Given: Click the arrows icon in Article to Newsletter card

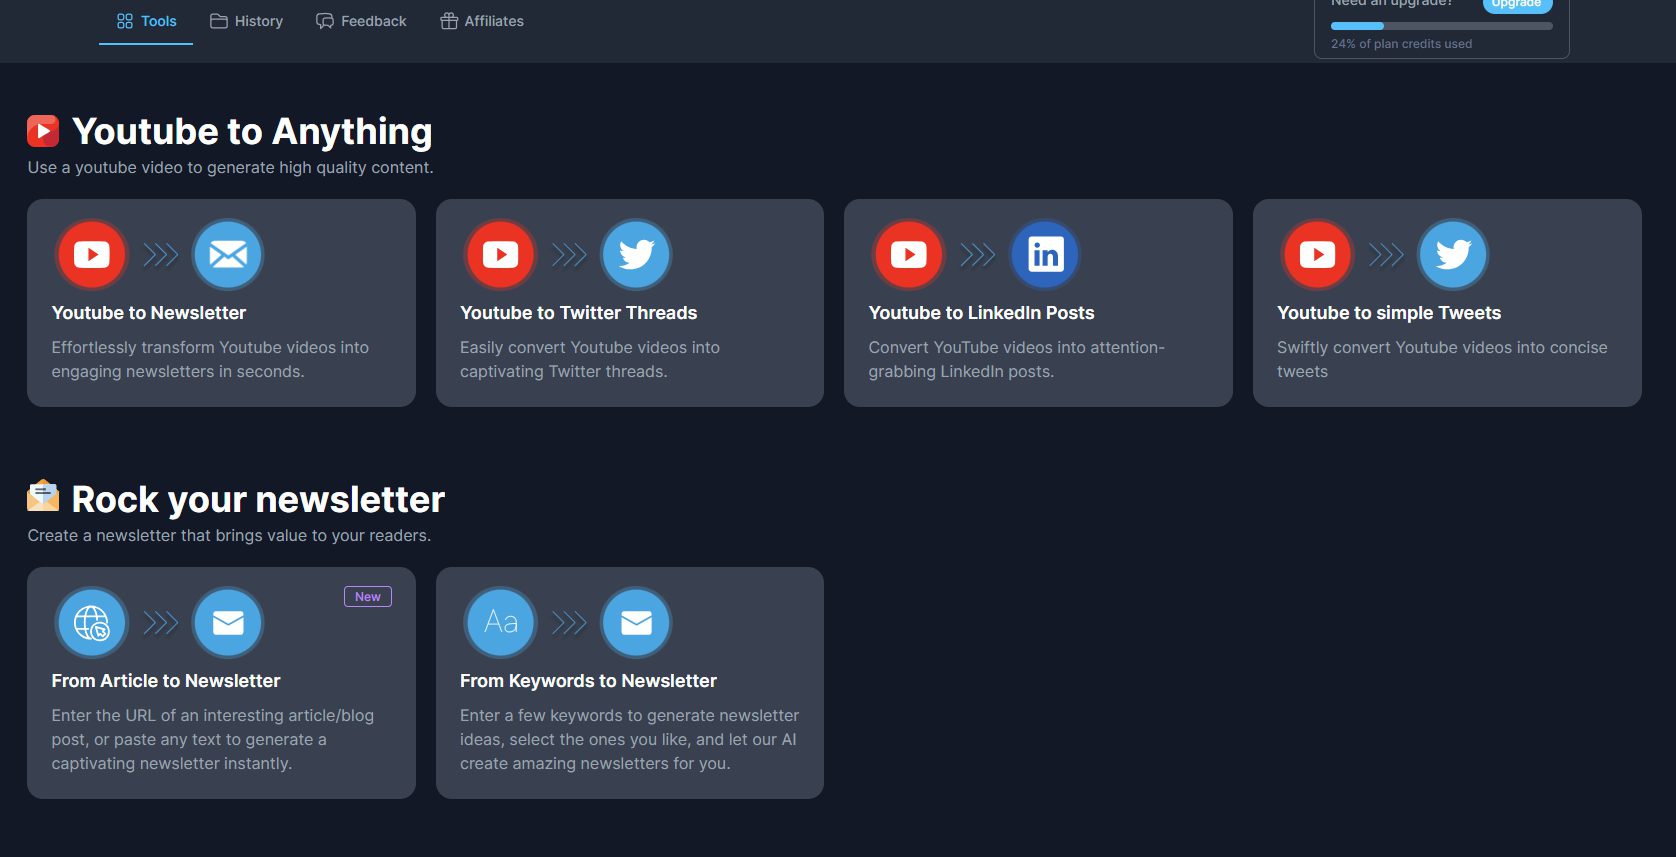Looking at the screenshot, I should [x=161, y=623].
